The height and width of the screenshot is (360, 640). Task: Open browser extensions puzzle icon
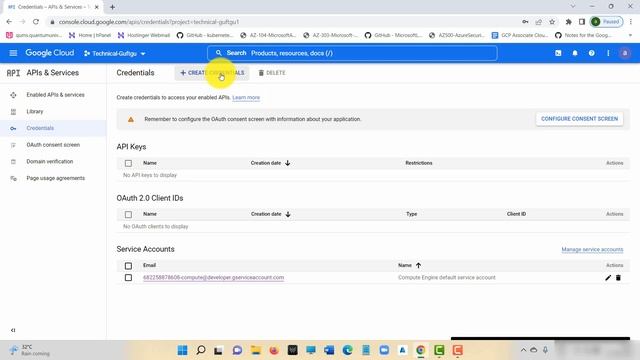click(568, 22)
